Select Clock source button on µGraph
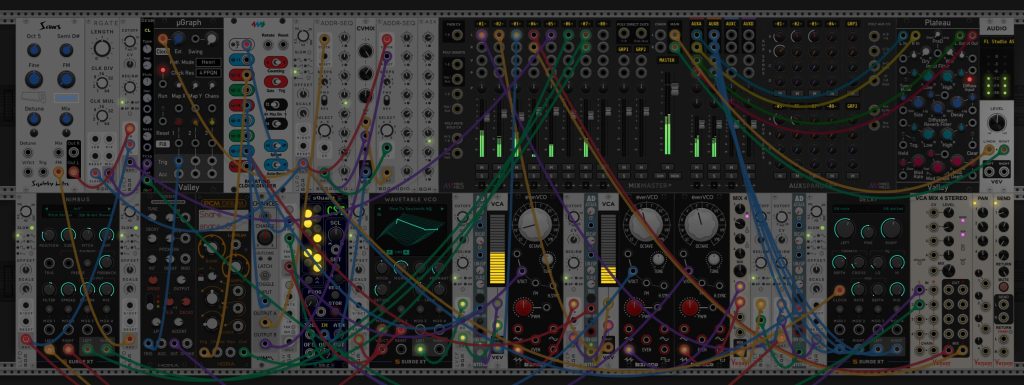Screen dimensions: 1024x385 pyautogui.click(x=162, y=51)
